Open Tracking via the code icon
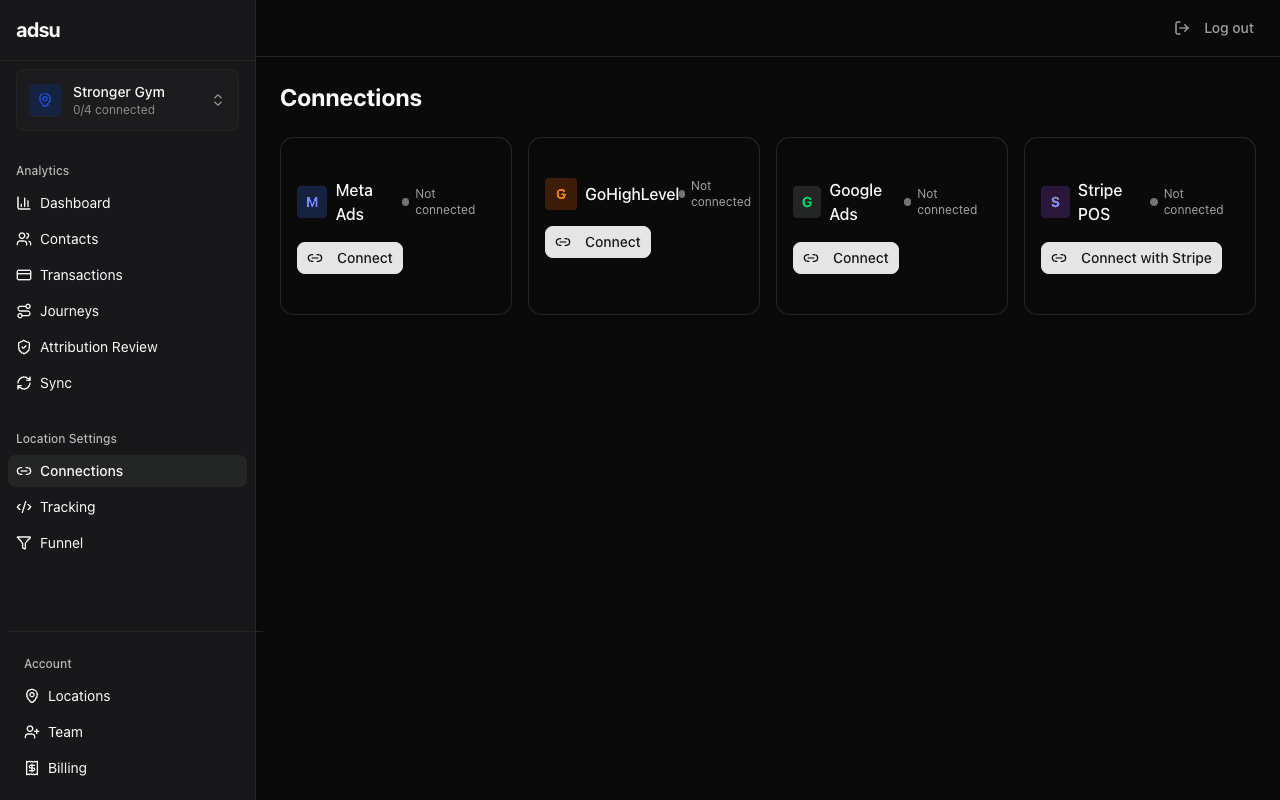1280x800 pixels. 24,507
